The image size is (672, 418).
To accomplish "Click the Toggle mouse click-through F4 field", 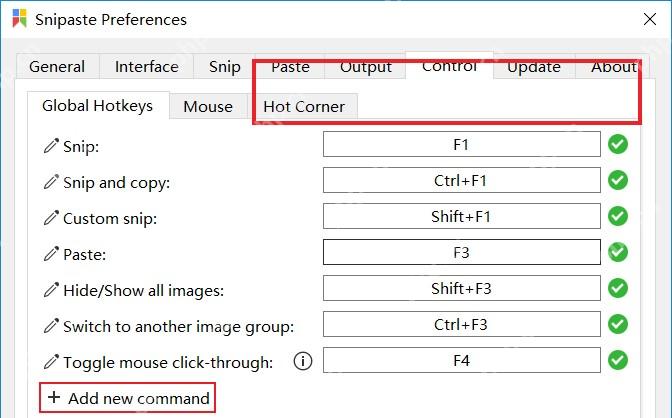I will coord(462,360).
